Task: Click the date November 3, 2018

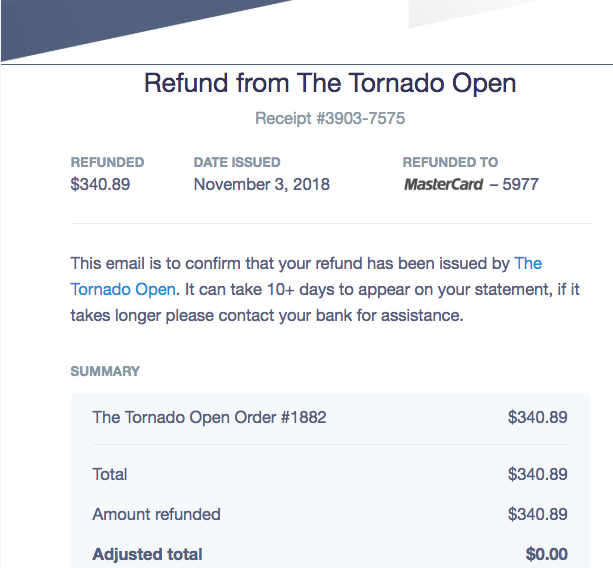Action: [x=262, y=185]
